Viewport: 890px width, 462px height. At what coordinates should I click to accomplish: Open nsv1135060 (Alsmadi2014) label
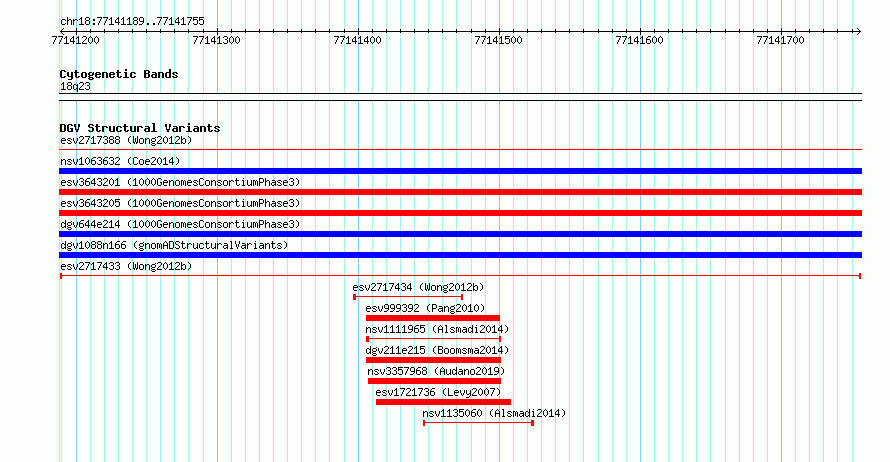click(494, 413)
